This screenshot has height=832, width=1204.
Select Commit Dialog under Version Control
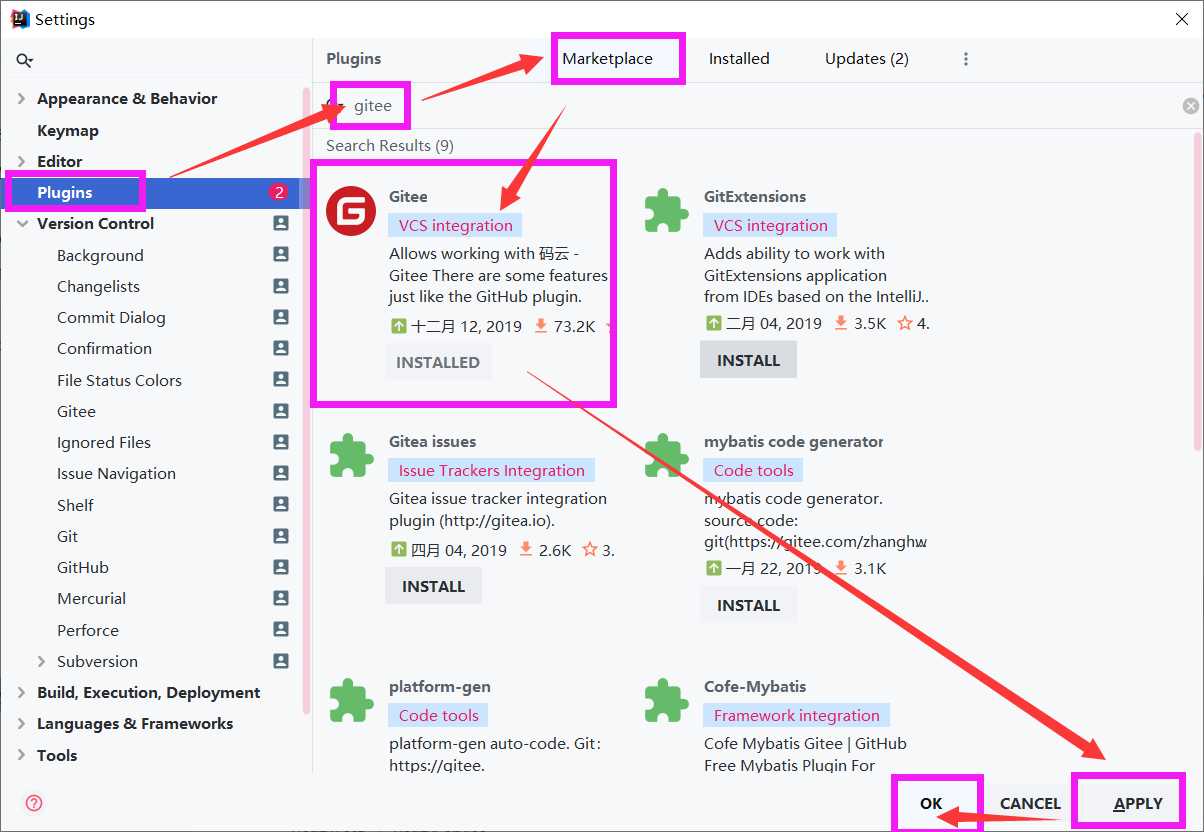point(111,317)
